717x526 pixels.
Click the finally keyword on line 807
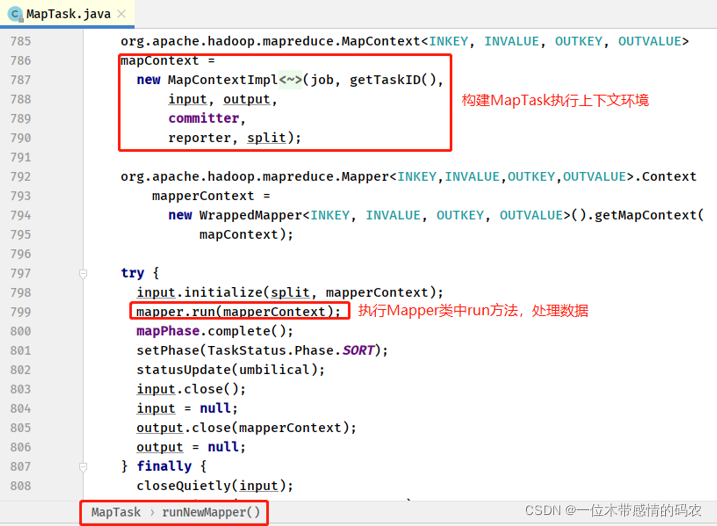pos(164,466)
